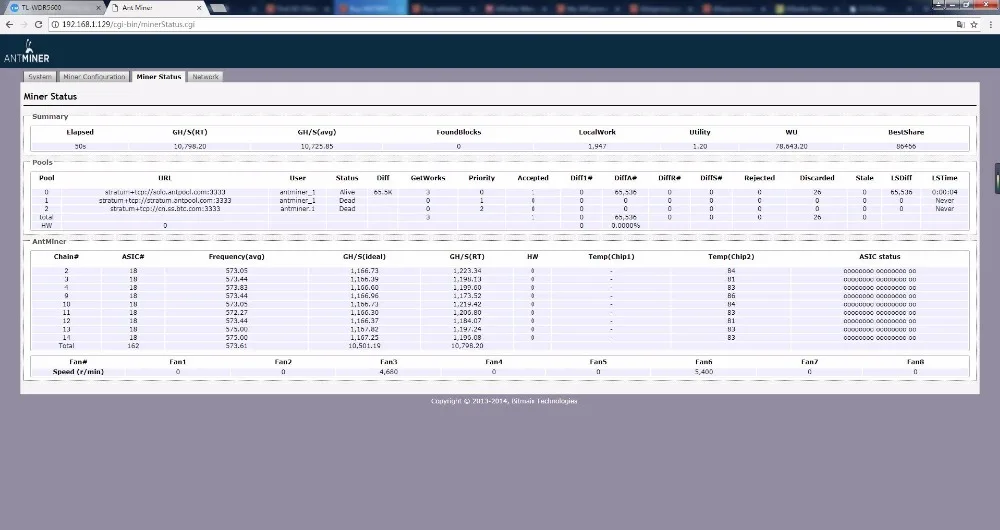Viewport: 1000px width, 530px height.
Task: Click the Dead status of pool 1
Action: pos(347,200)
